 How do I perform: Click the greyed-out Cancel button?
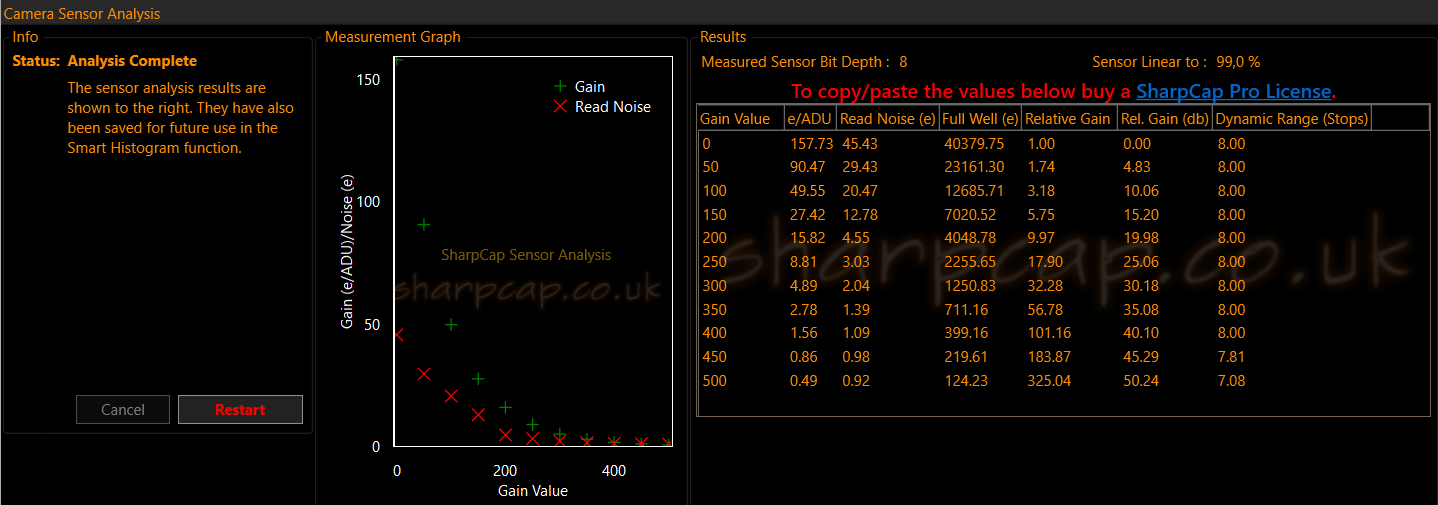pyautogui.click(x=123, y=409)
